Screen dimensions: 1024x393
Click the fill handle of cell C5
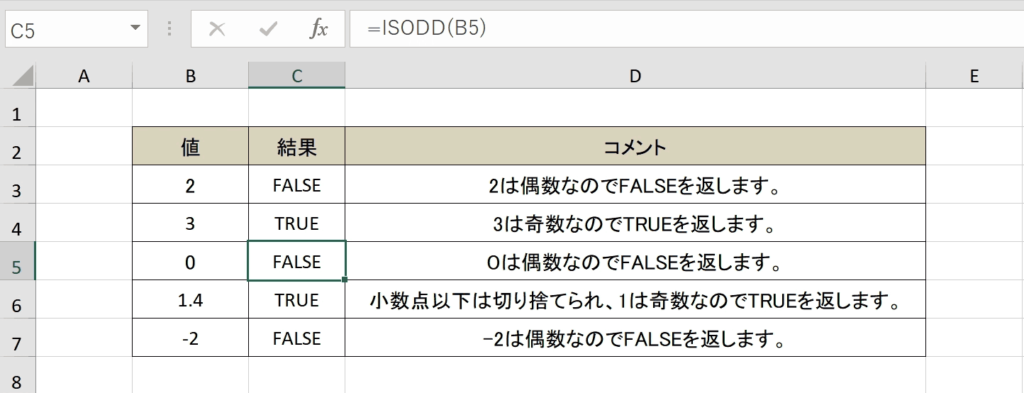(344, 279)
